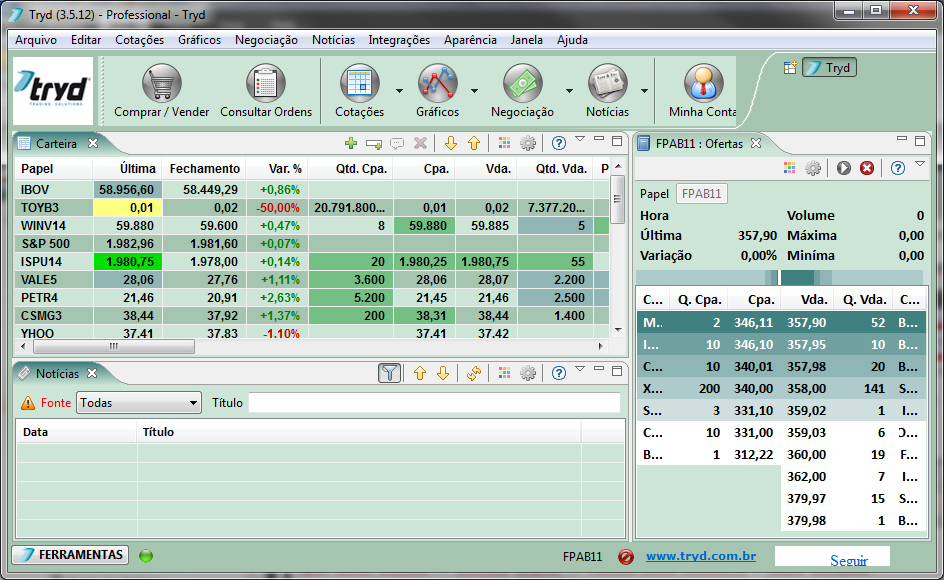944x580 pixels.
Task: Maximize the Carteira panel
Action: click(617, 140)
